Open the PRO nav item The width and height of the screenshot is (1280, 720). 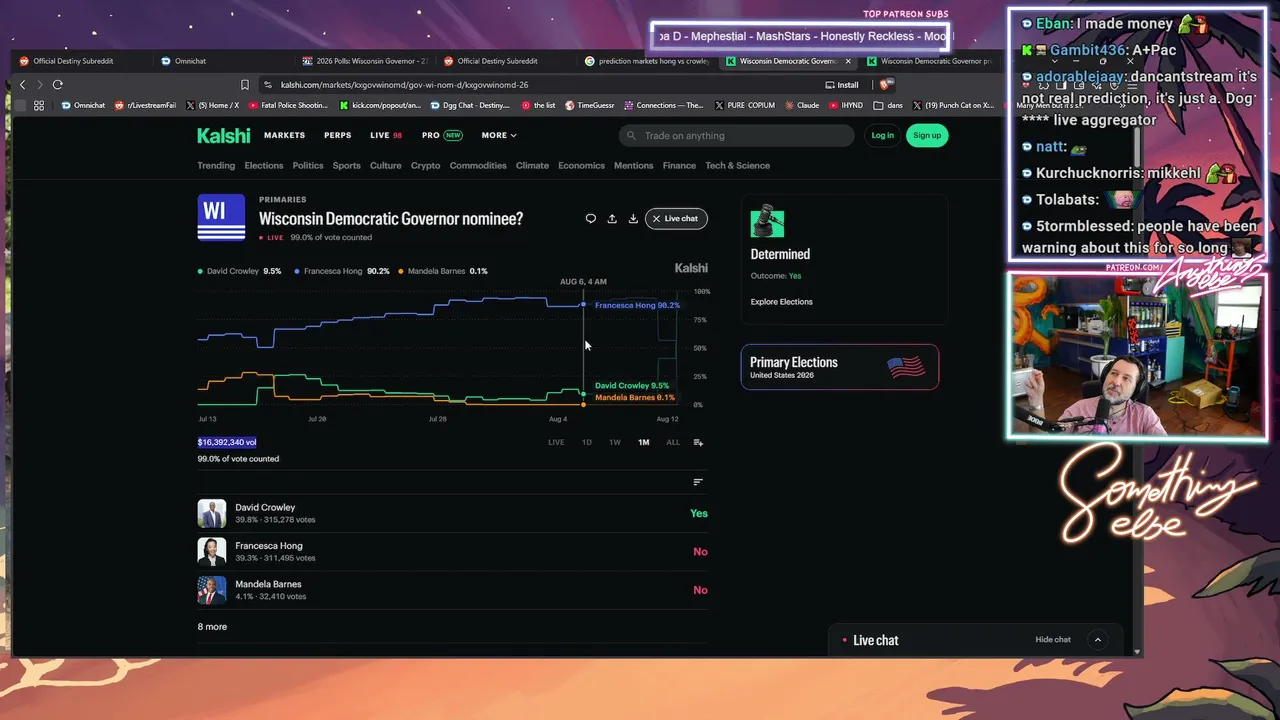442,135
